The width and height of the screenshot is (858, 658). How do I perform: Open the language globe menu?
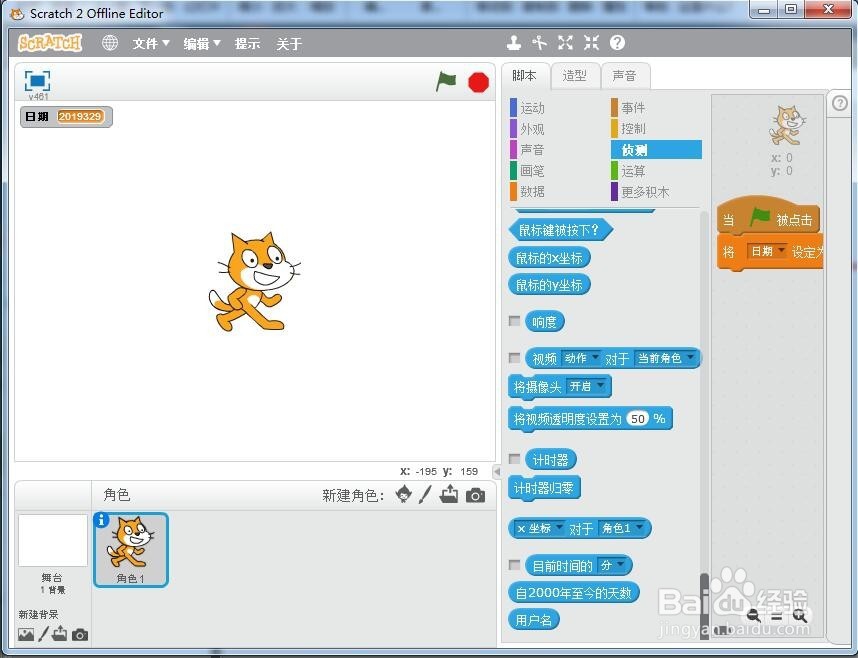coord(110,43)
